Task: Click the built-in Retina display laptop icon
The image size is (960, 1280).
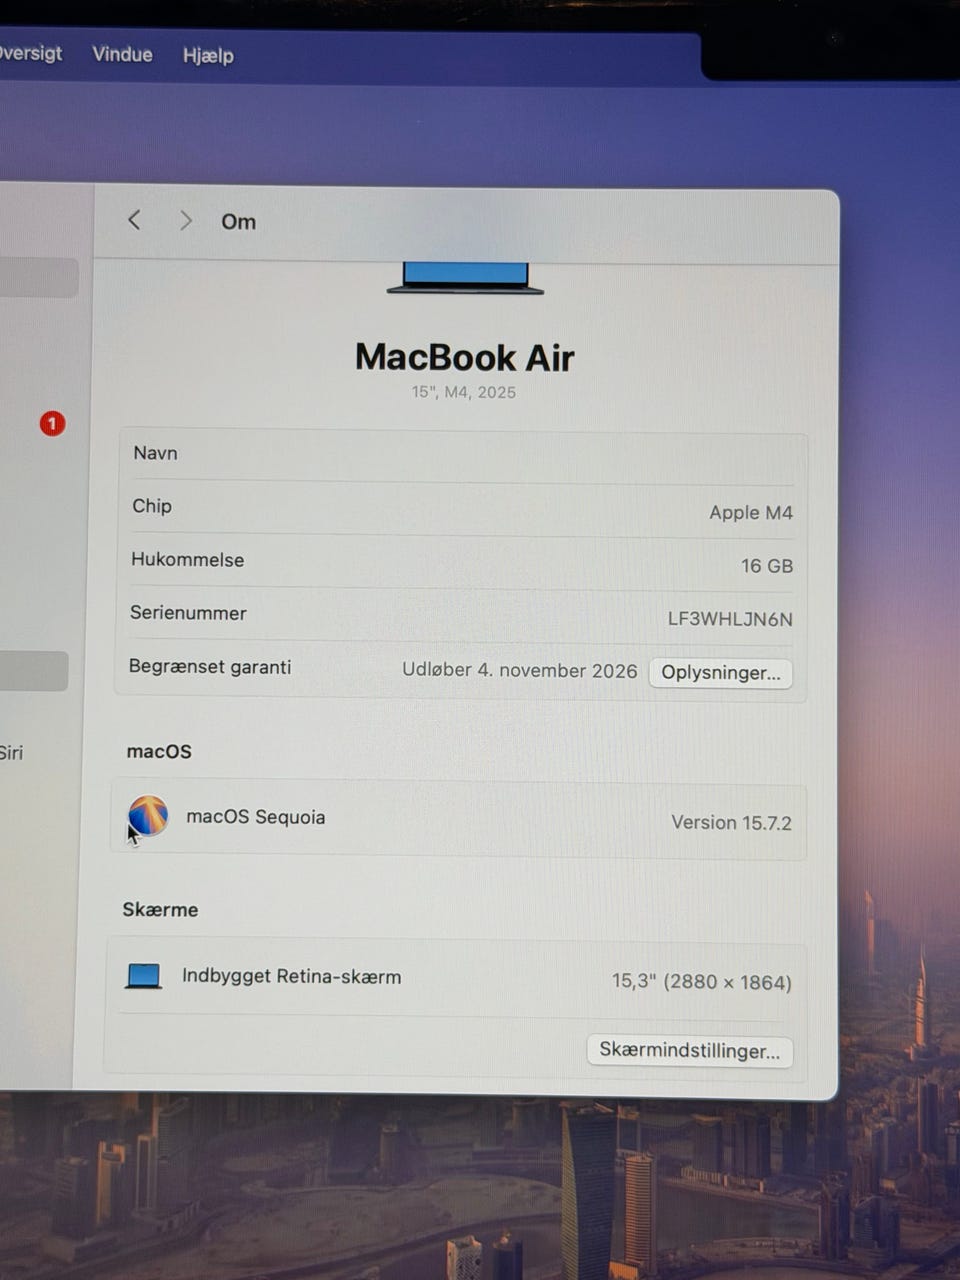Action: tap(143, 976)
